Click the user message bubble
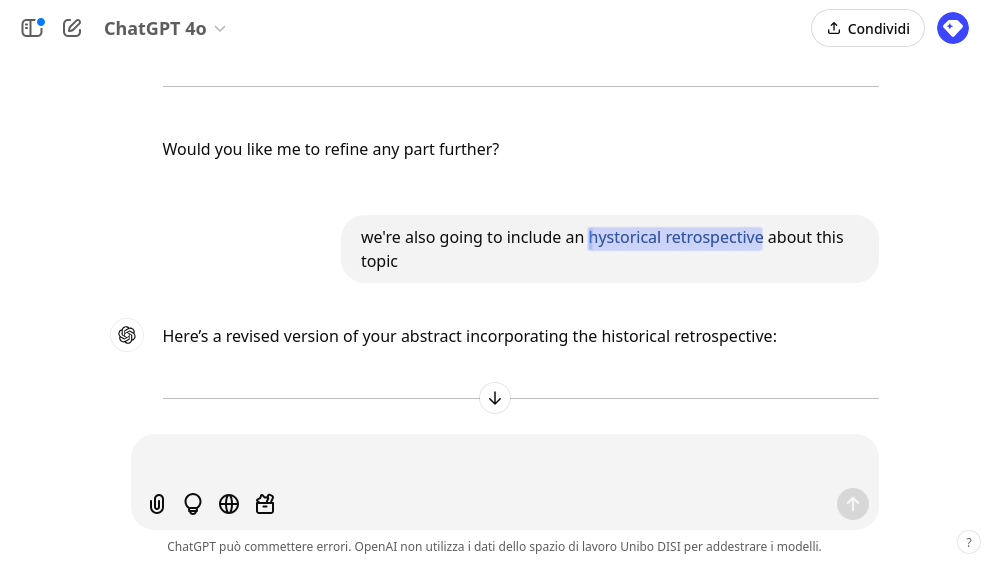 (609, 249)
